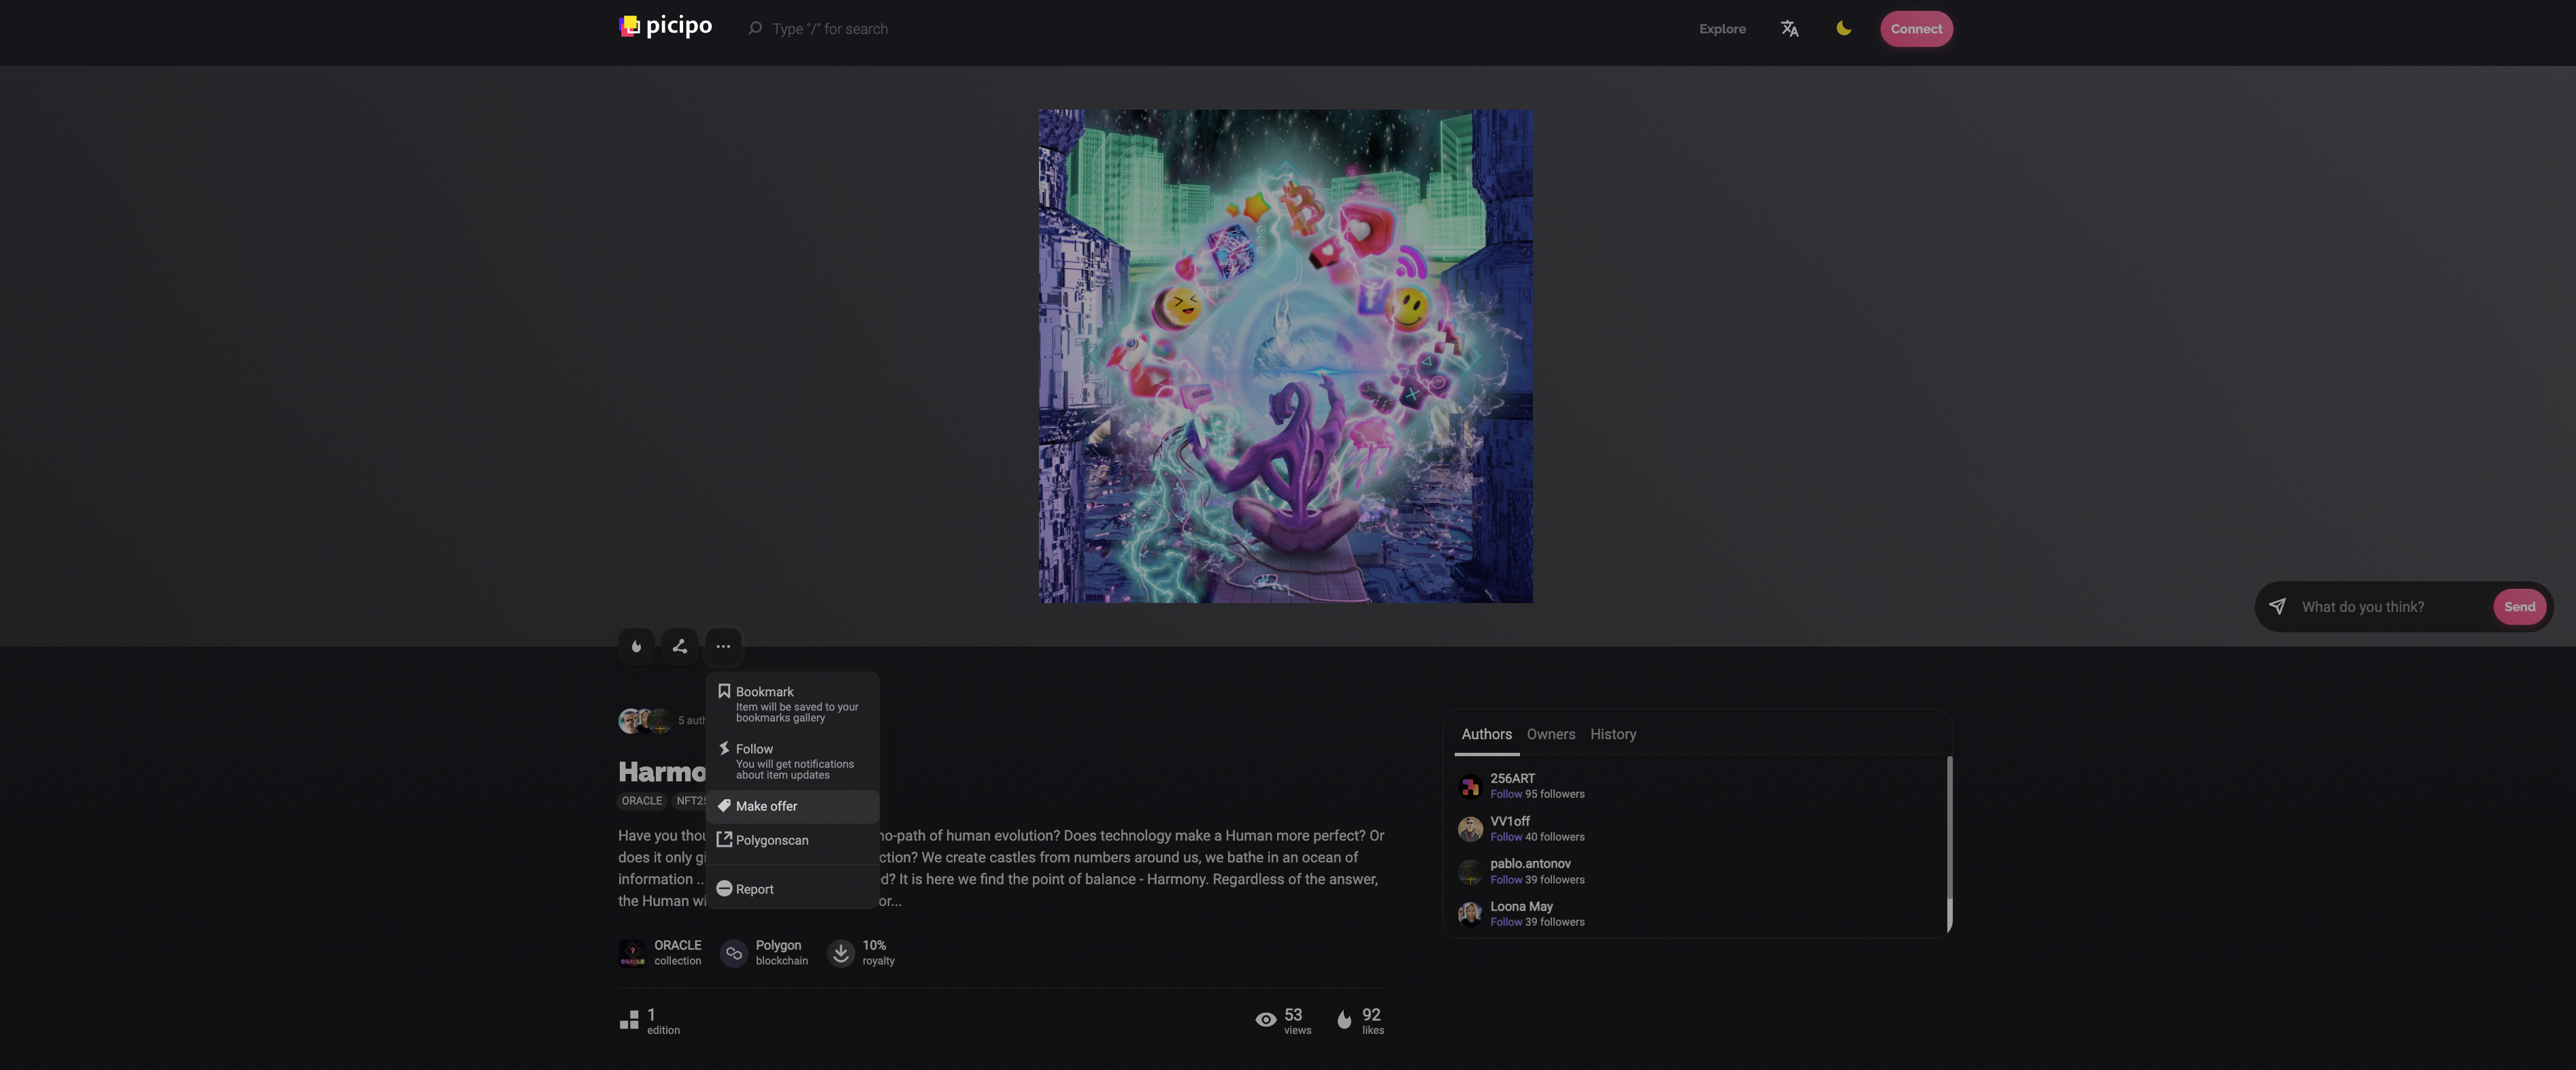Click the 53 views count
This screenshot has width=2576, height=1070.
pos(1297,1021)
